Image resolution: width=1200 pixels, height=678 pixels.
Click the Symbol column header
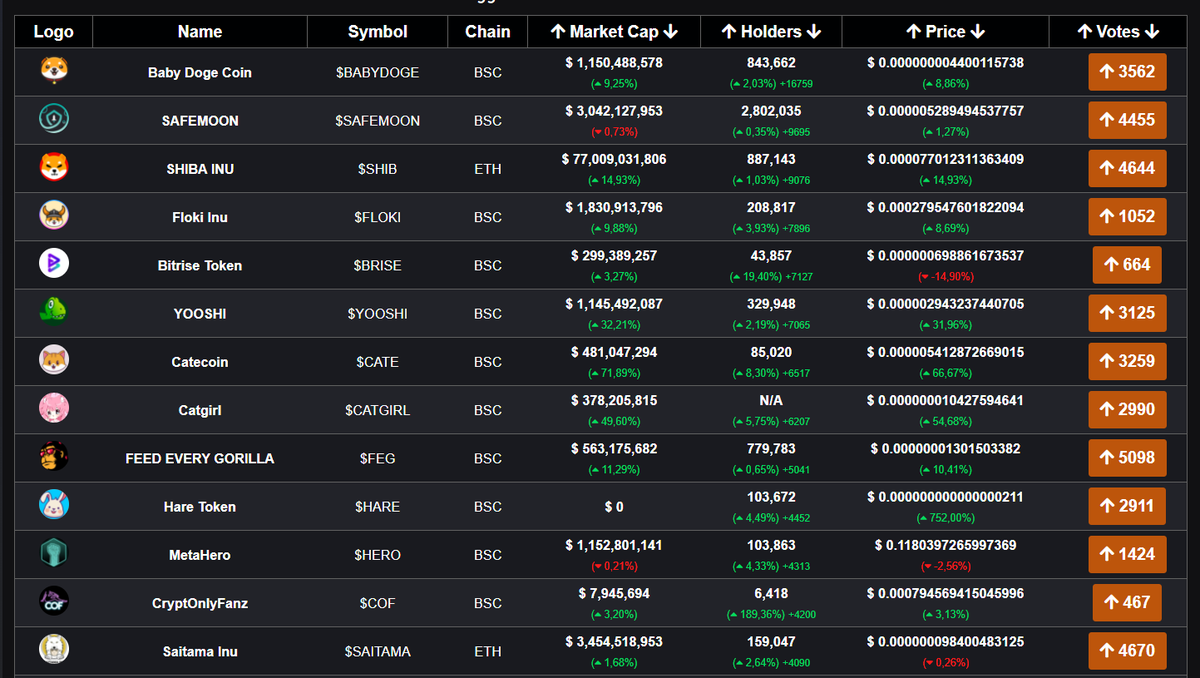[378, 32]
